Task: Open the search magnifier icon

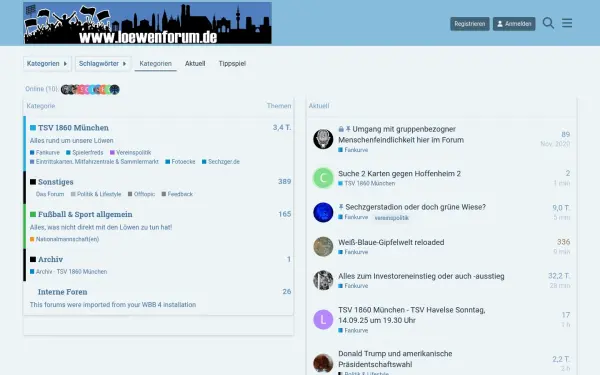Action: pos(548,23)
